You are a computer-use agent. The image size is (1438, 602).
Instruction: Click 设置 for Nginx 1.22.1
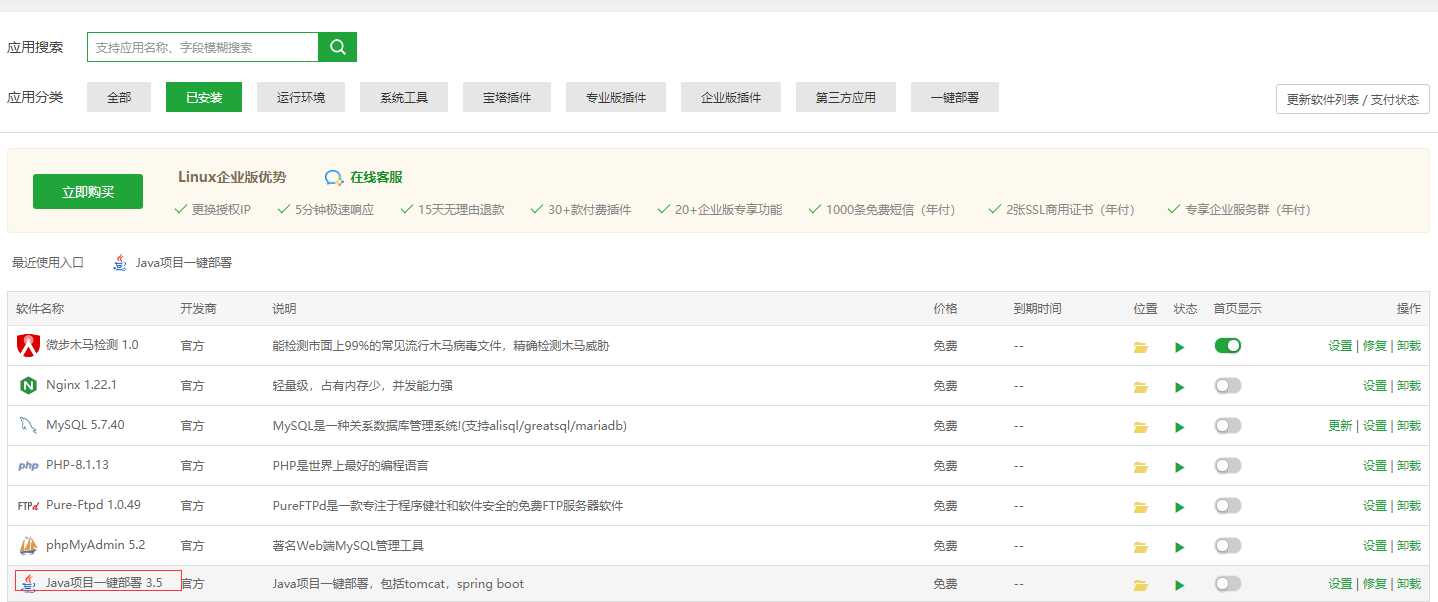[1374, 386]
